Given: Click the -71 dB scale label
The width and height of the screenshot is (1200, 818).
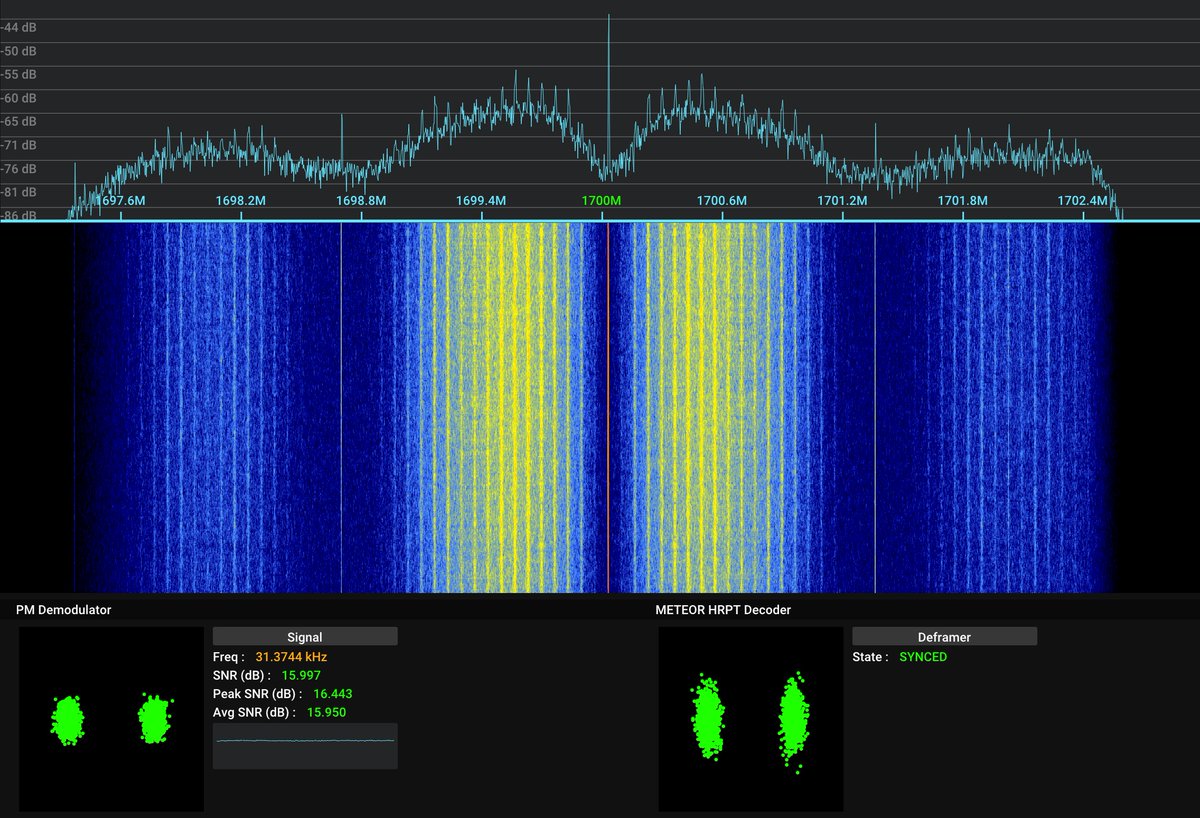Looking at the screenshot, I should point(19,146).
